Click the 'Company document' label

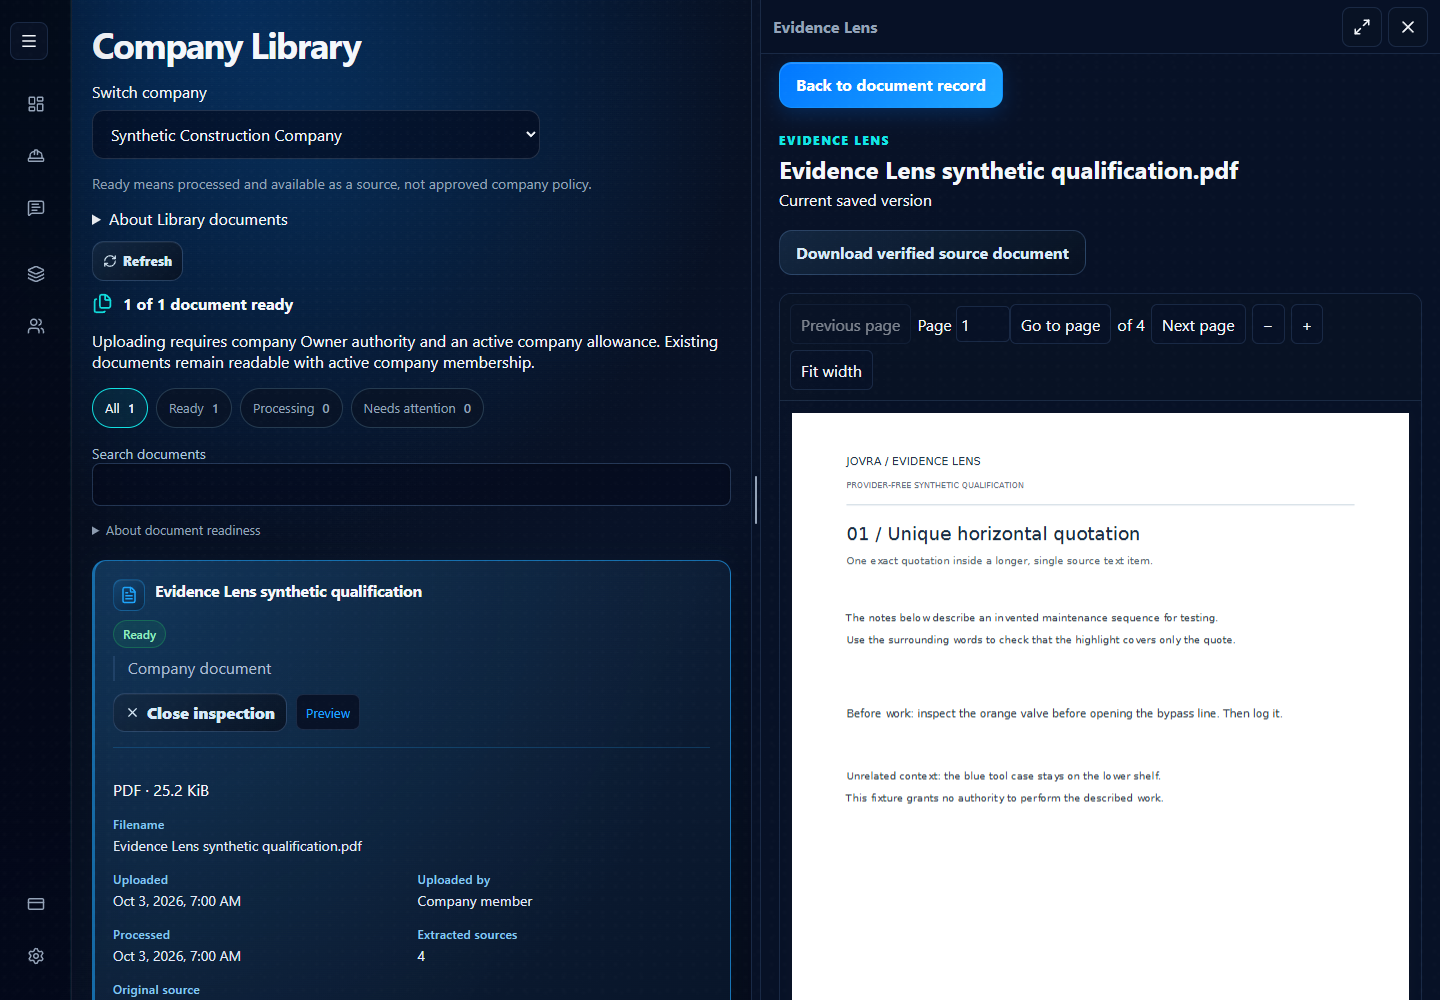200,669
